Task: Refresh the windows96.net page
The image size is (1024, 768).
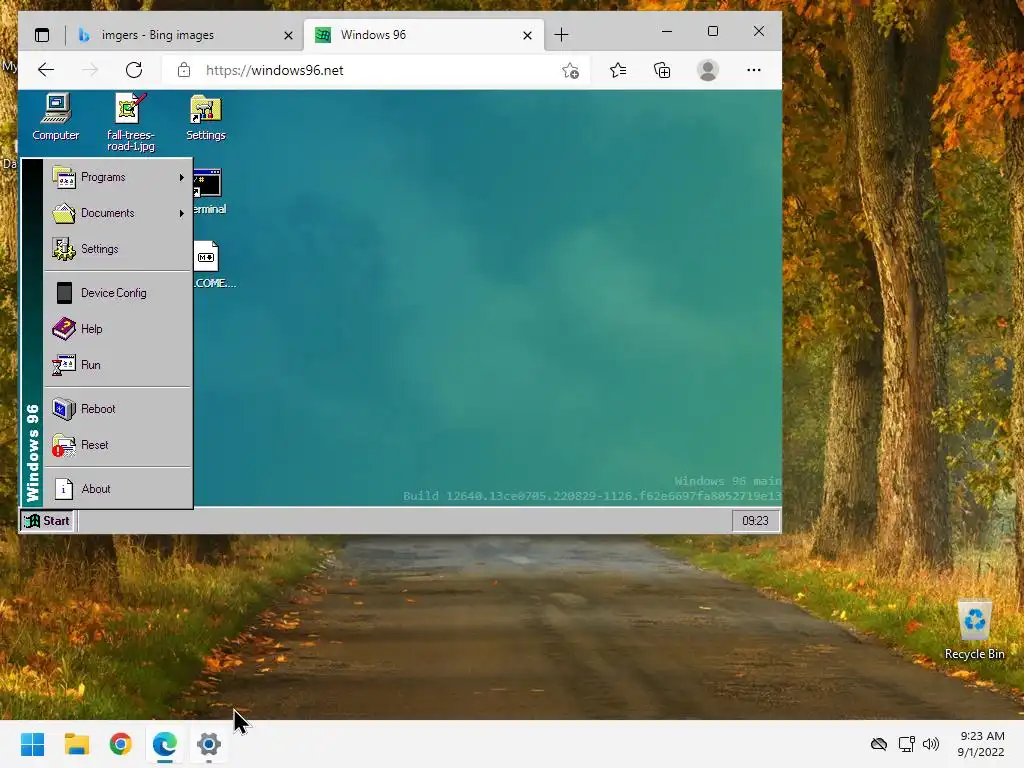Action: point(134,70)
